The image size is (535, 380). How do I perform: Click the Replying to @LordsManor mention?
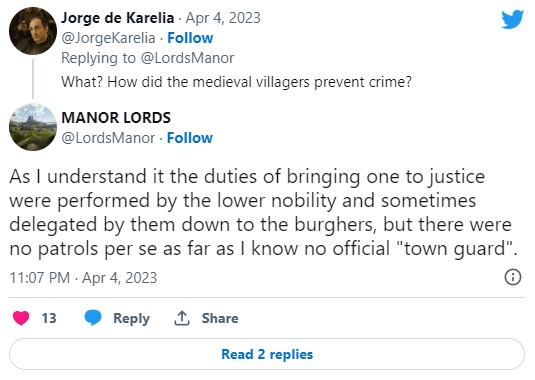click(x=187, y=58)
